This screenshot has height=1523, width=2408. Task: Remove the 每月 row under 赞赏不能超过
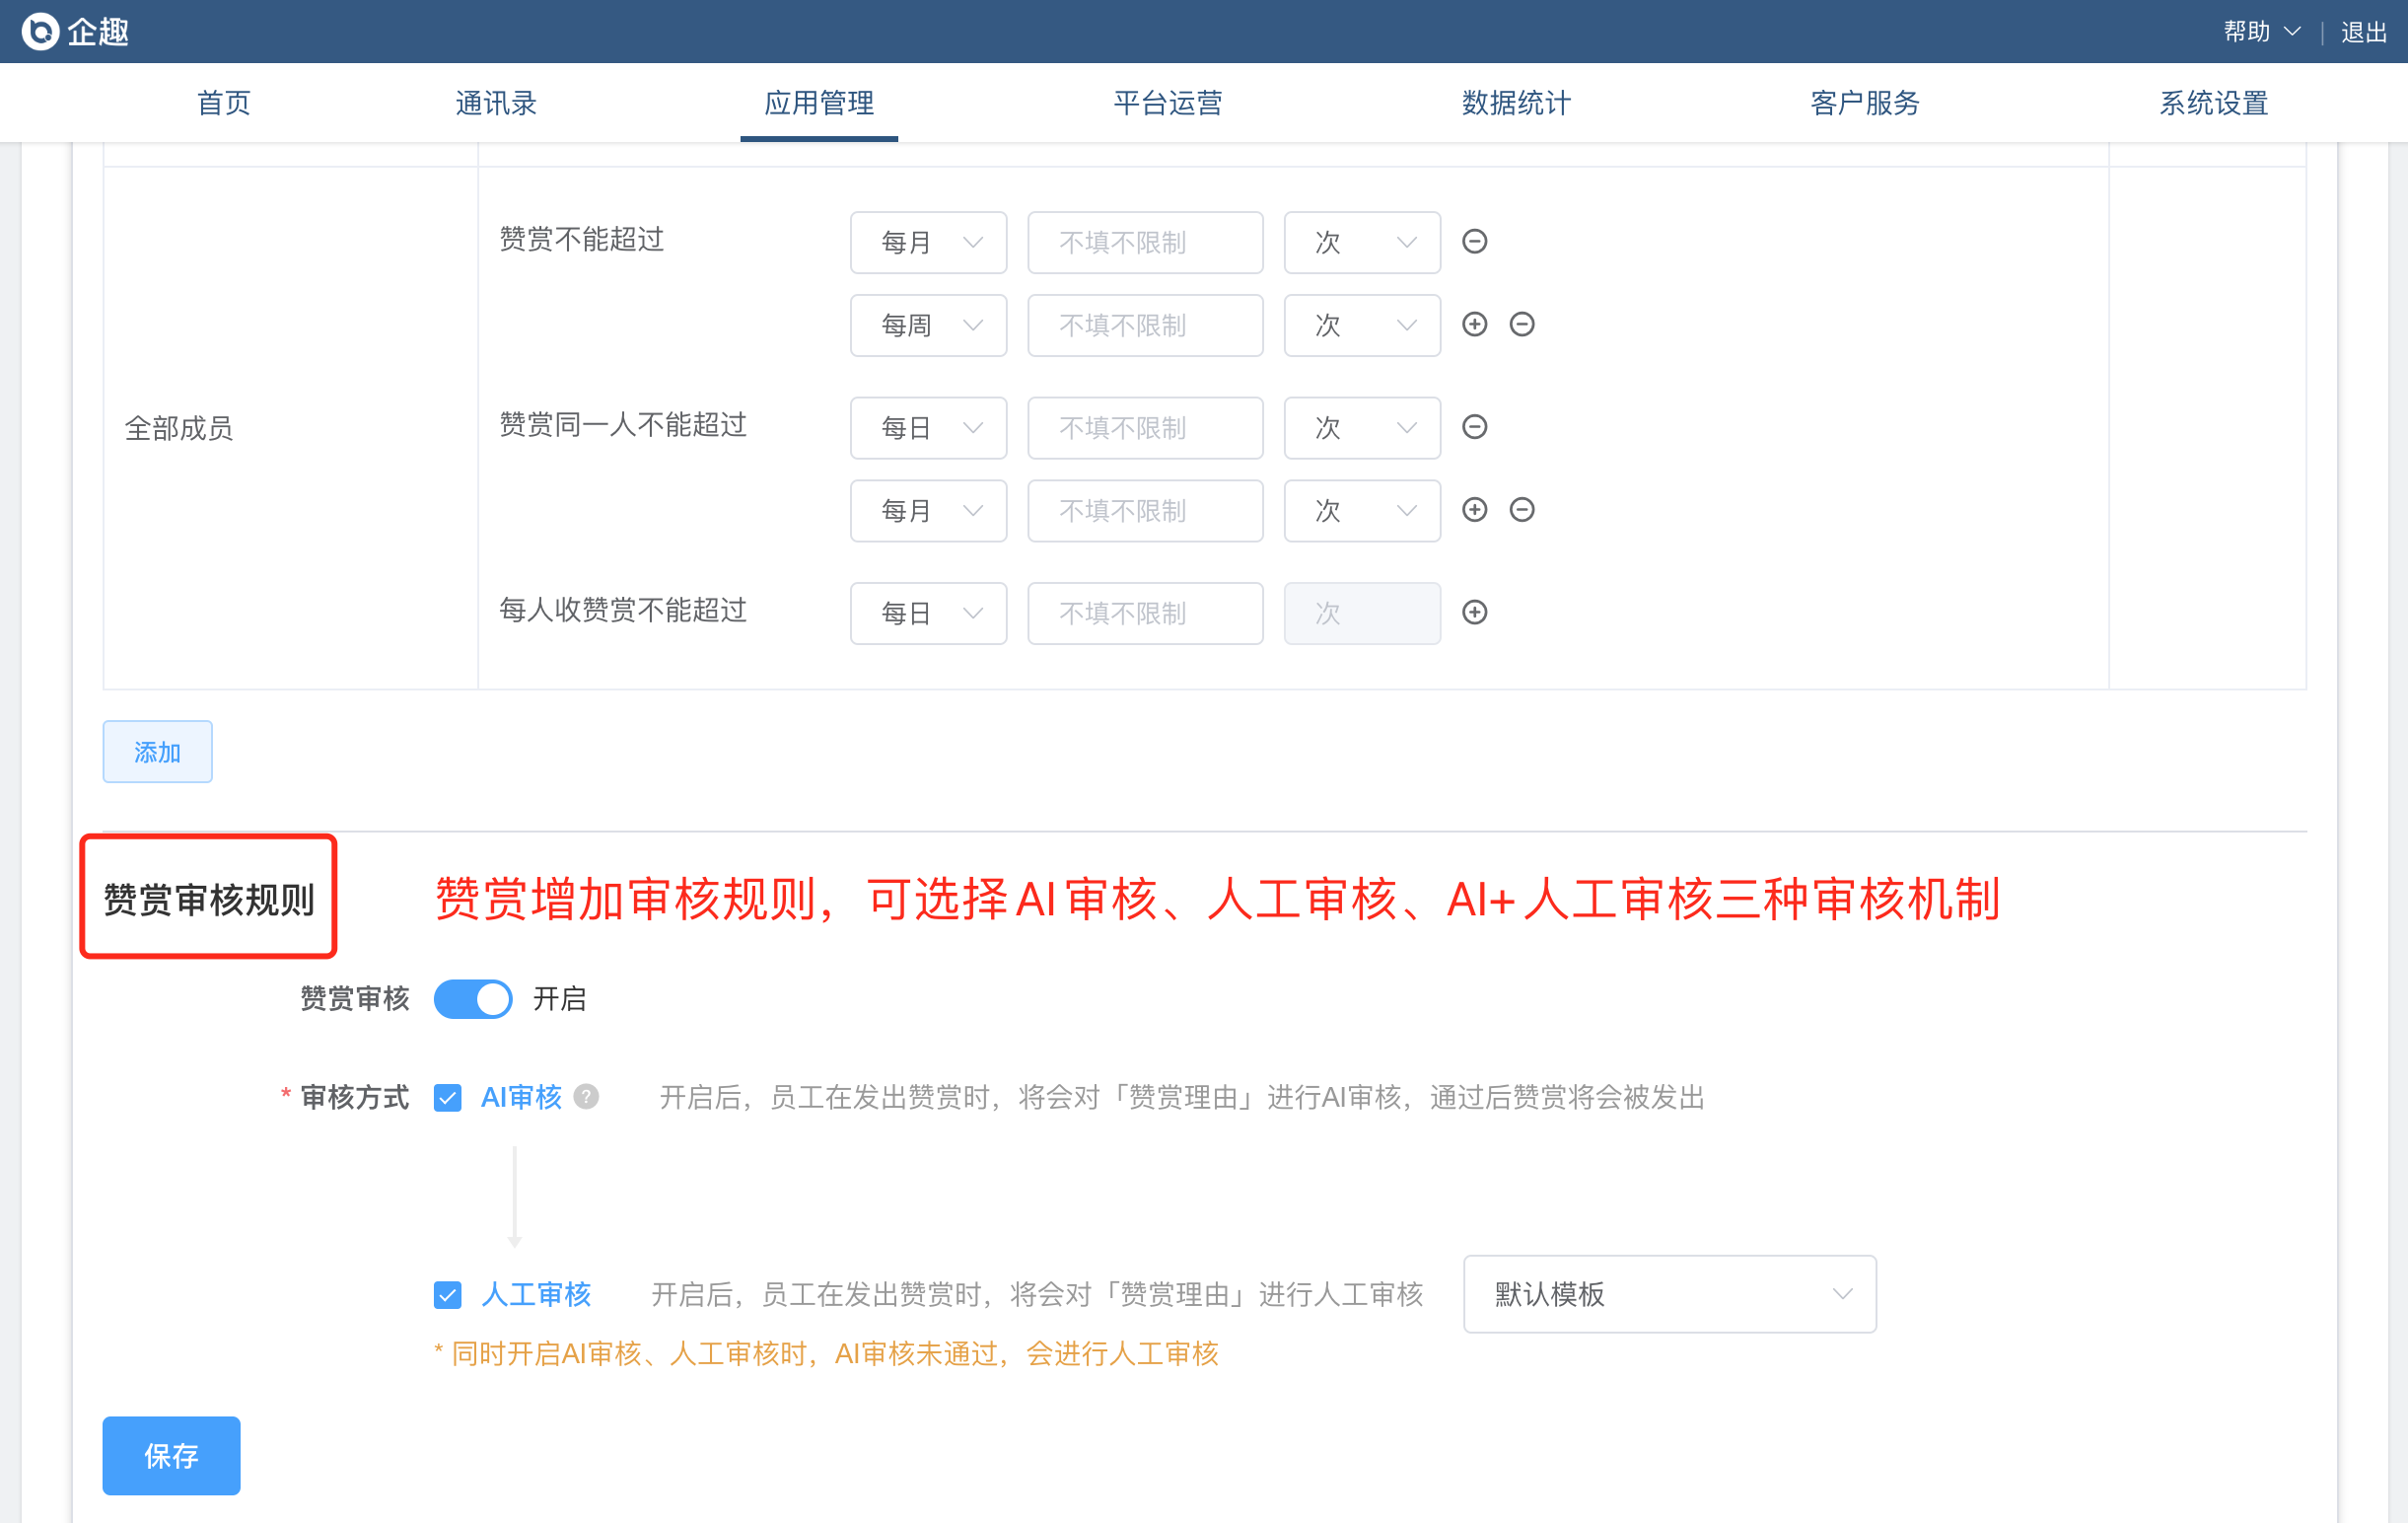[x=1474, y=241]
